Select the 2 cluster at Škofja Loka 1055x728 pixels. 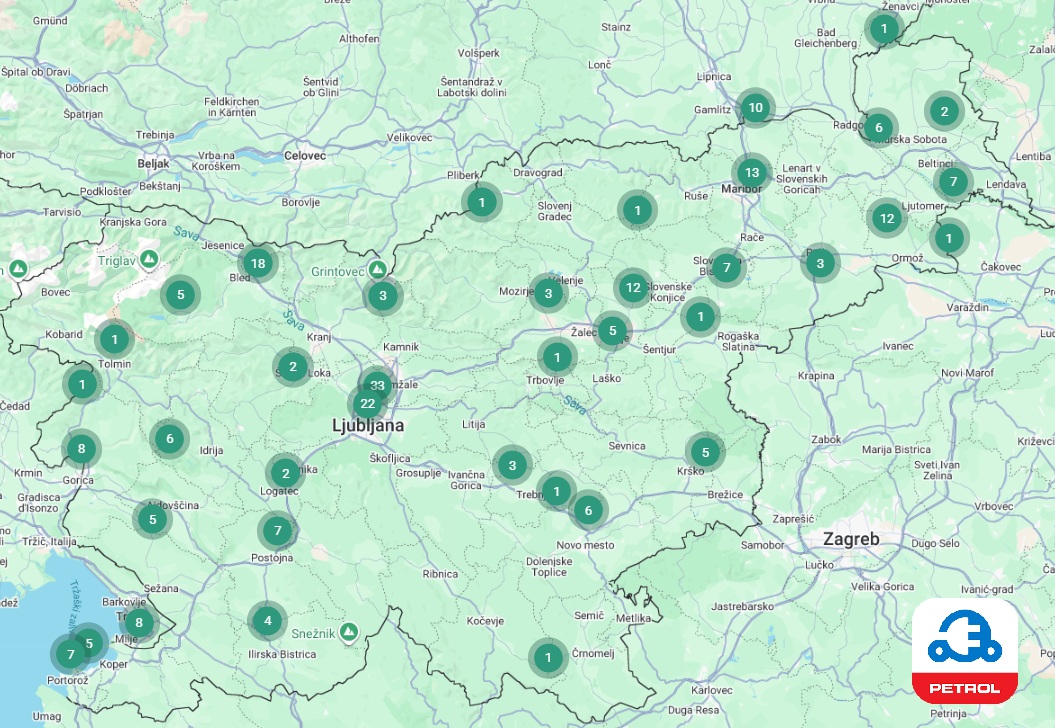293,367
